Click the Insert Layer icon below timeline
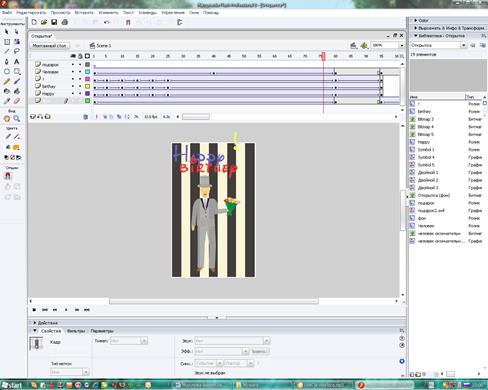 tap(33, 117)
